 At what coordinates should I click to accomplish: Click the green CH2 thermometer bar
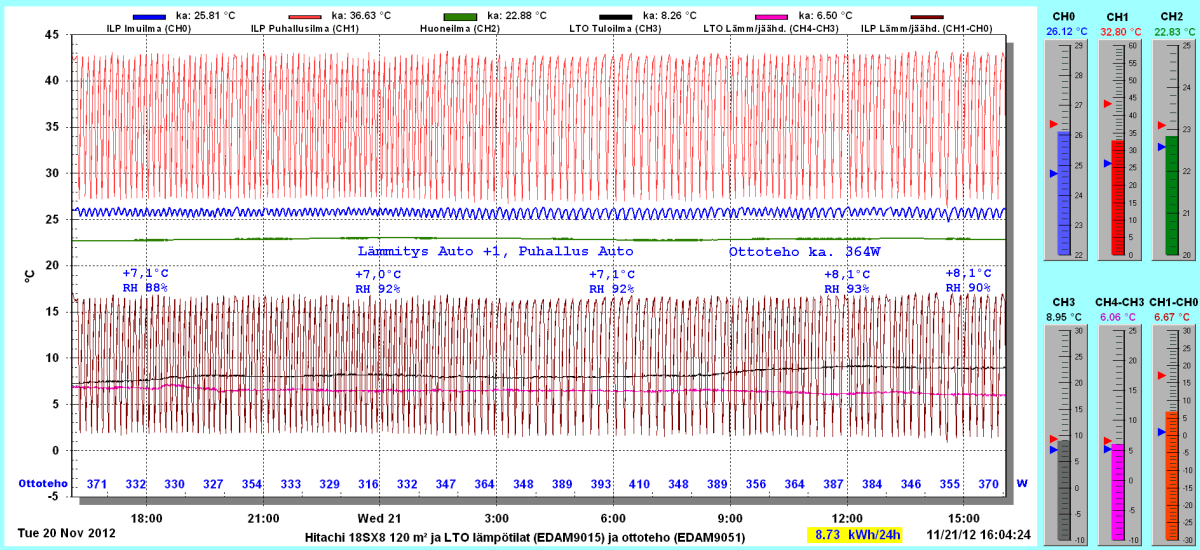tap(1172, 196)
